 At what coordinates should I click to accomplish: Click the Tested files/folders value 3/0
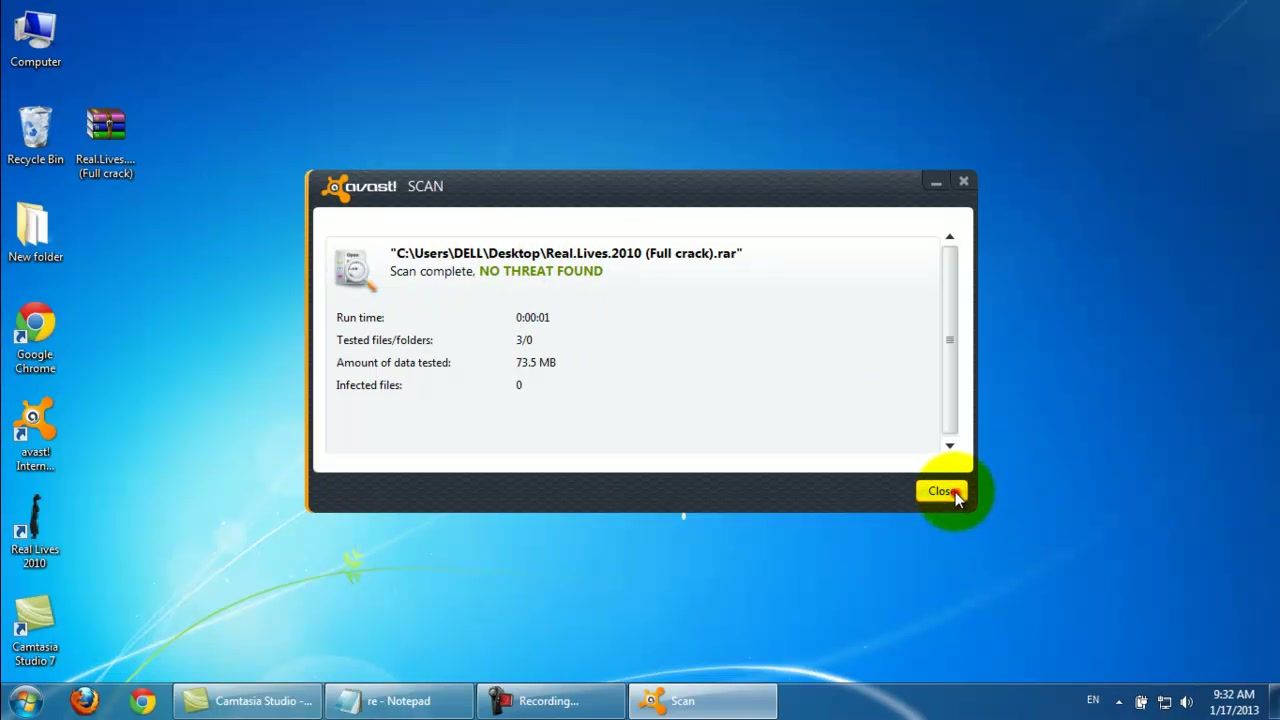(x=524, y=340)
